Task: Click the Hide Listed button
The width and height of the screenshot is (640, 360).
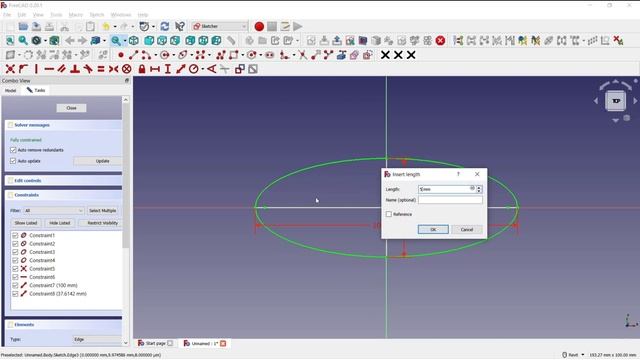Action: 60,223
